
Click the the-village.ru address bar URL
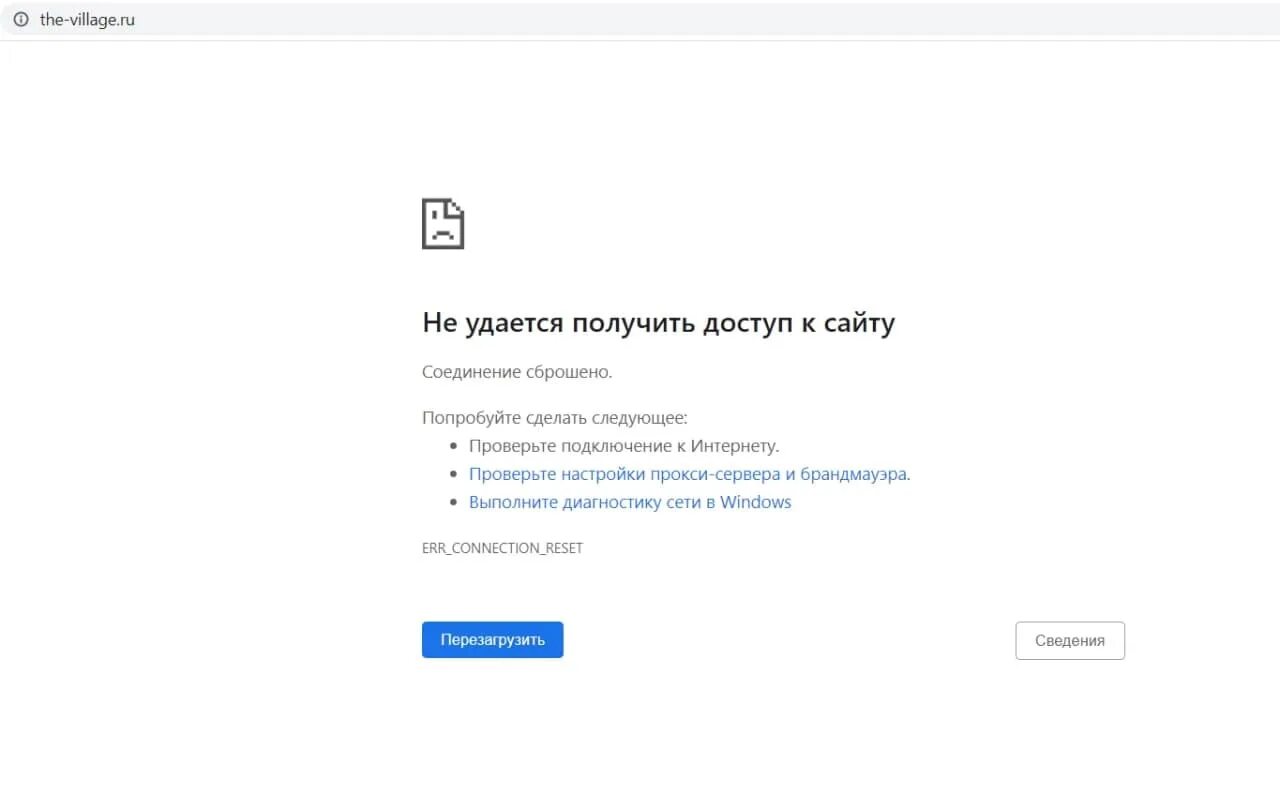pyautogui.click(x=87, y=19)
